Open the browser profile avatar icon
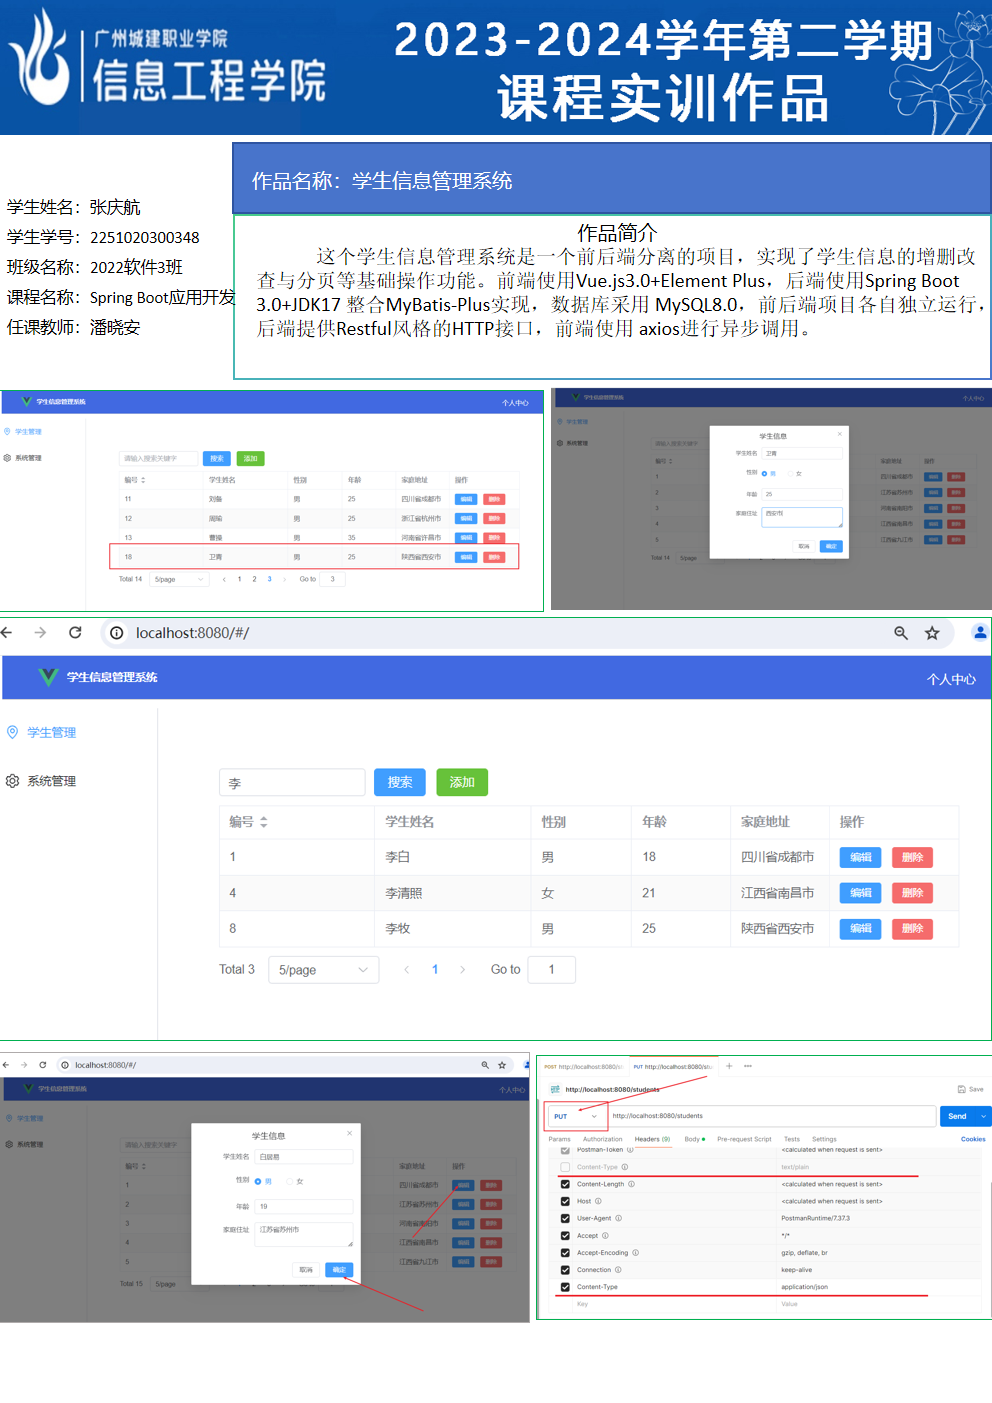992x1403 pixels. (x=980, y=632)
